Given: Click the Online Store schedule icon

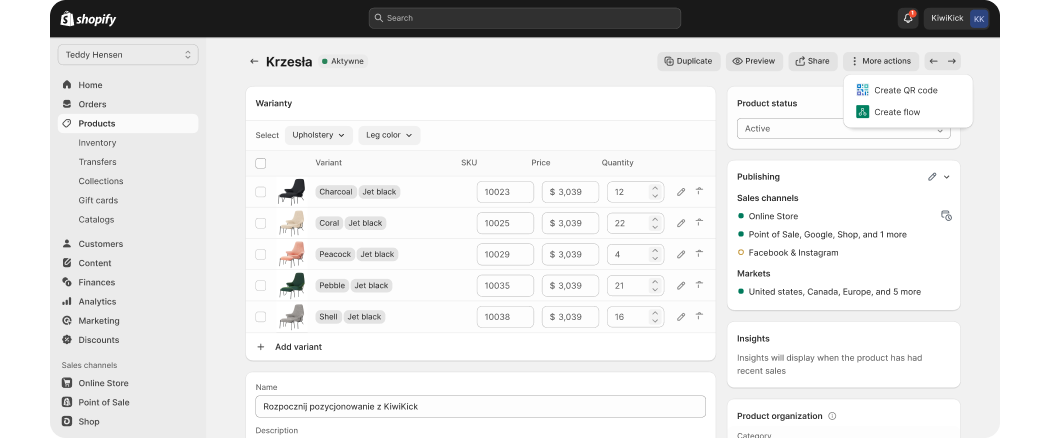Looking at the screenshot, I should [946, 216].
